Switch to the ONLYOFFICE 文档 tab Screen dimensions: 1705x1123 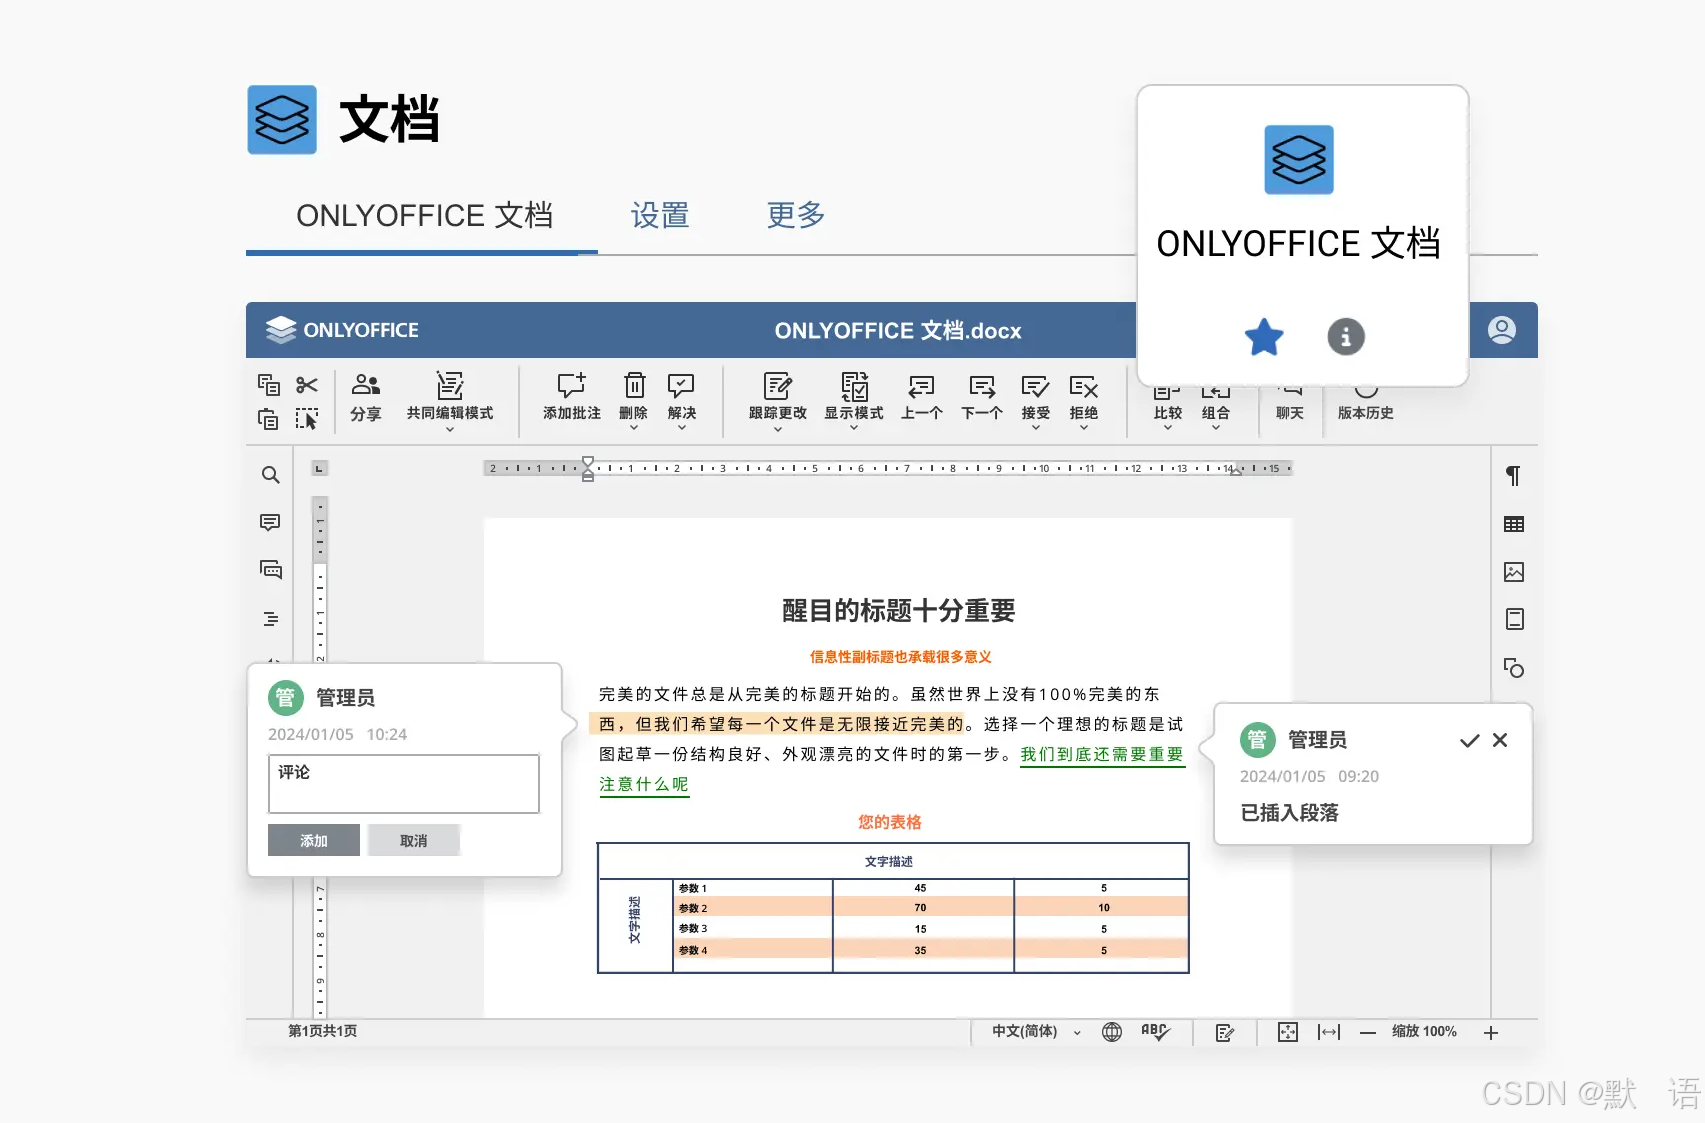424,215
